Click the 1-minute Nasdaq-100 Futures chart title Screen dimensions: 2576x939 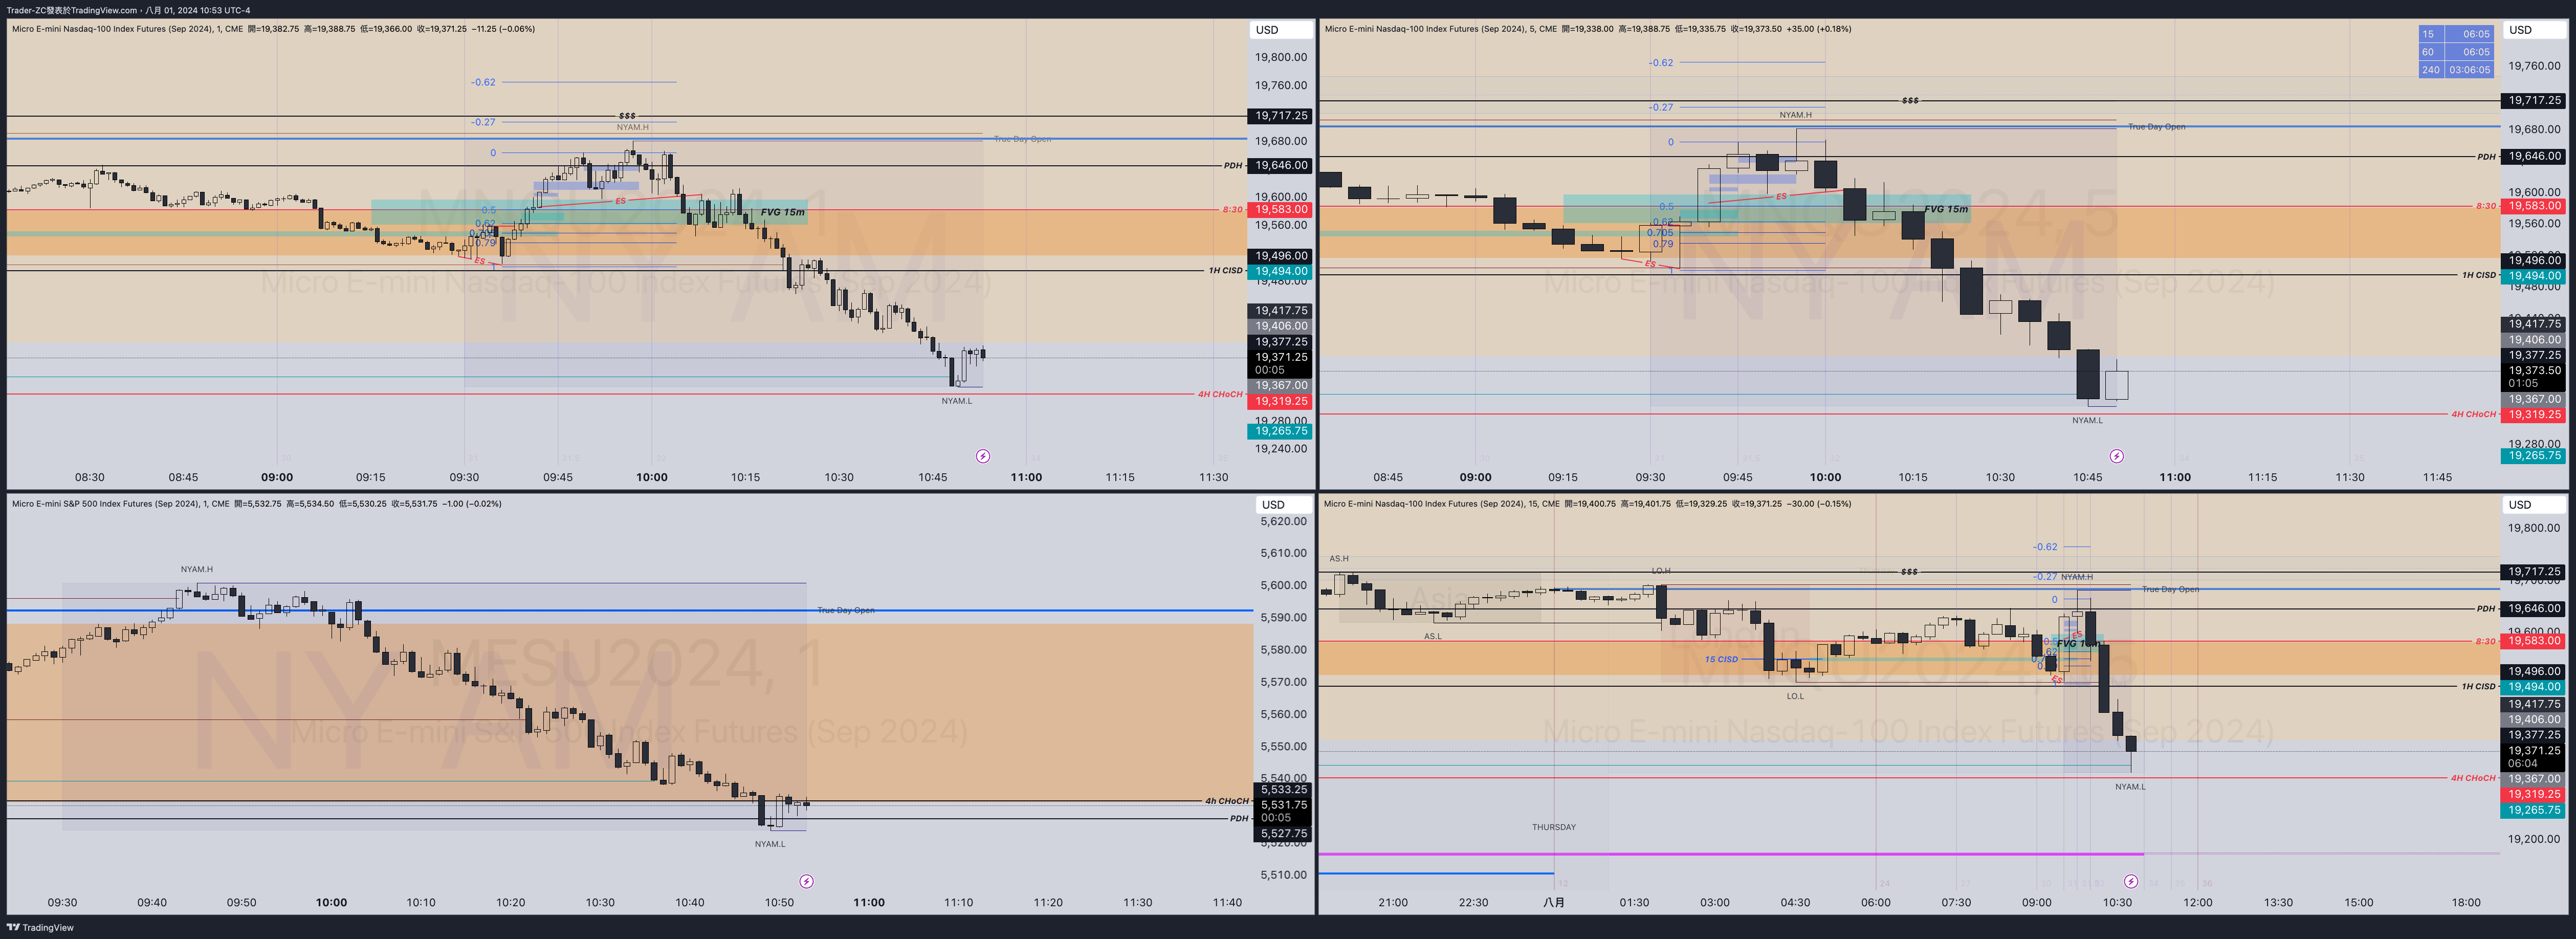(x=127, y=29)
